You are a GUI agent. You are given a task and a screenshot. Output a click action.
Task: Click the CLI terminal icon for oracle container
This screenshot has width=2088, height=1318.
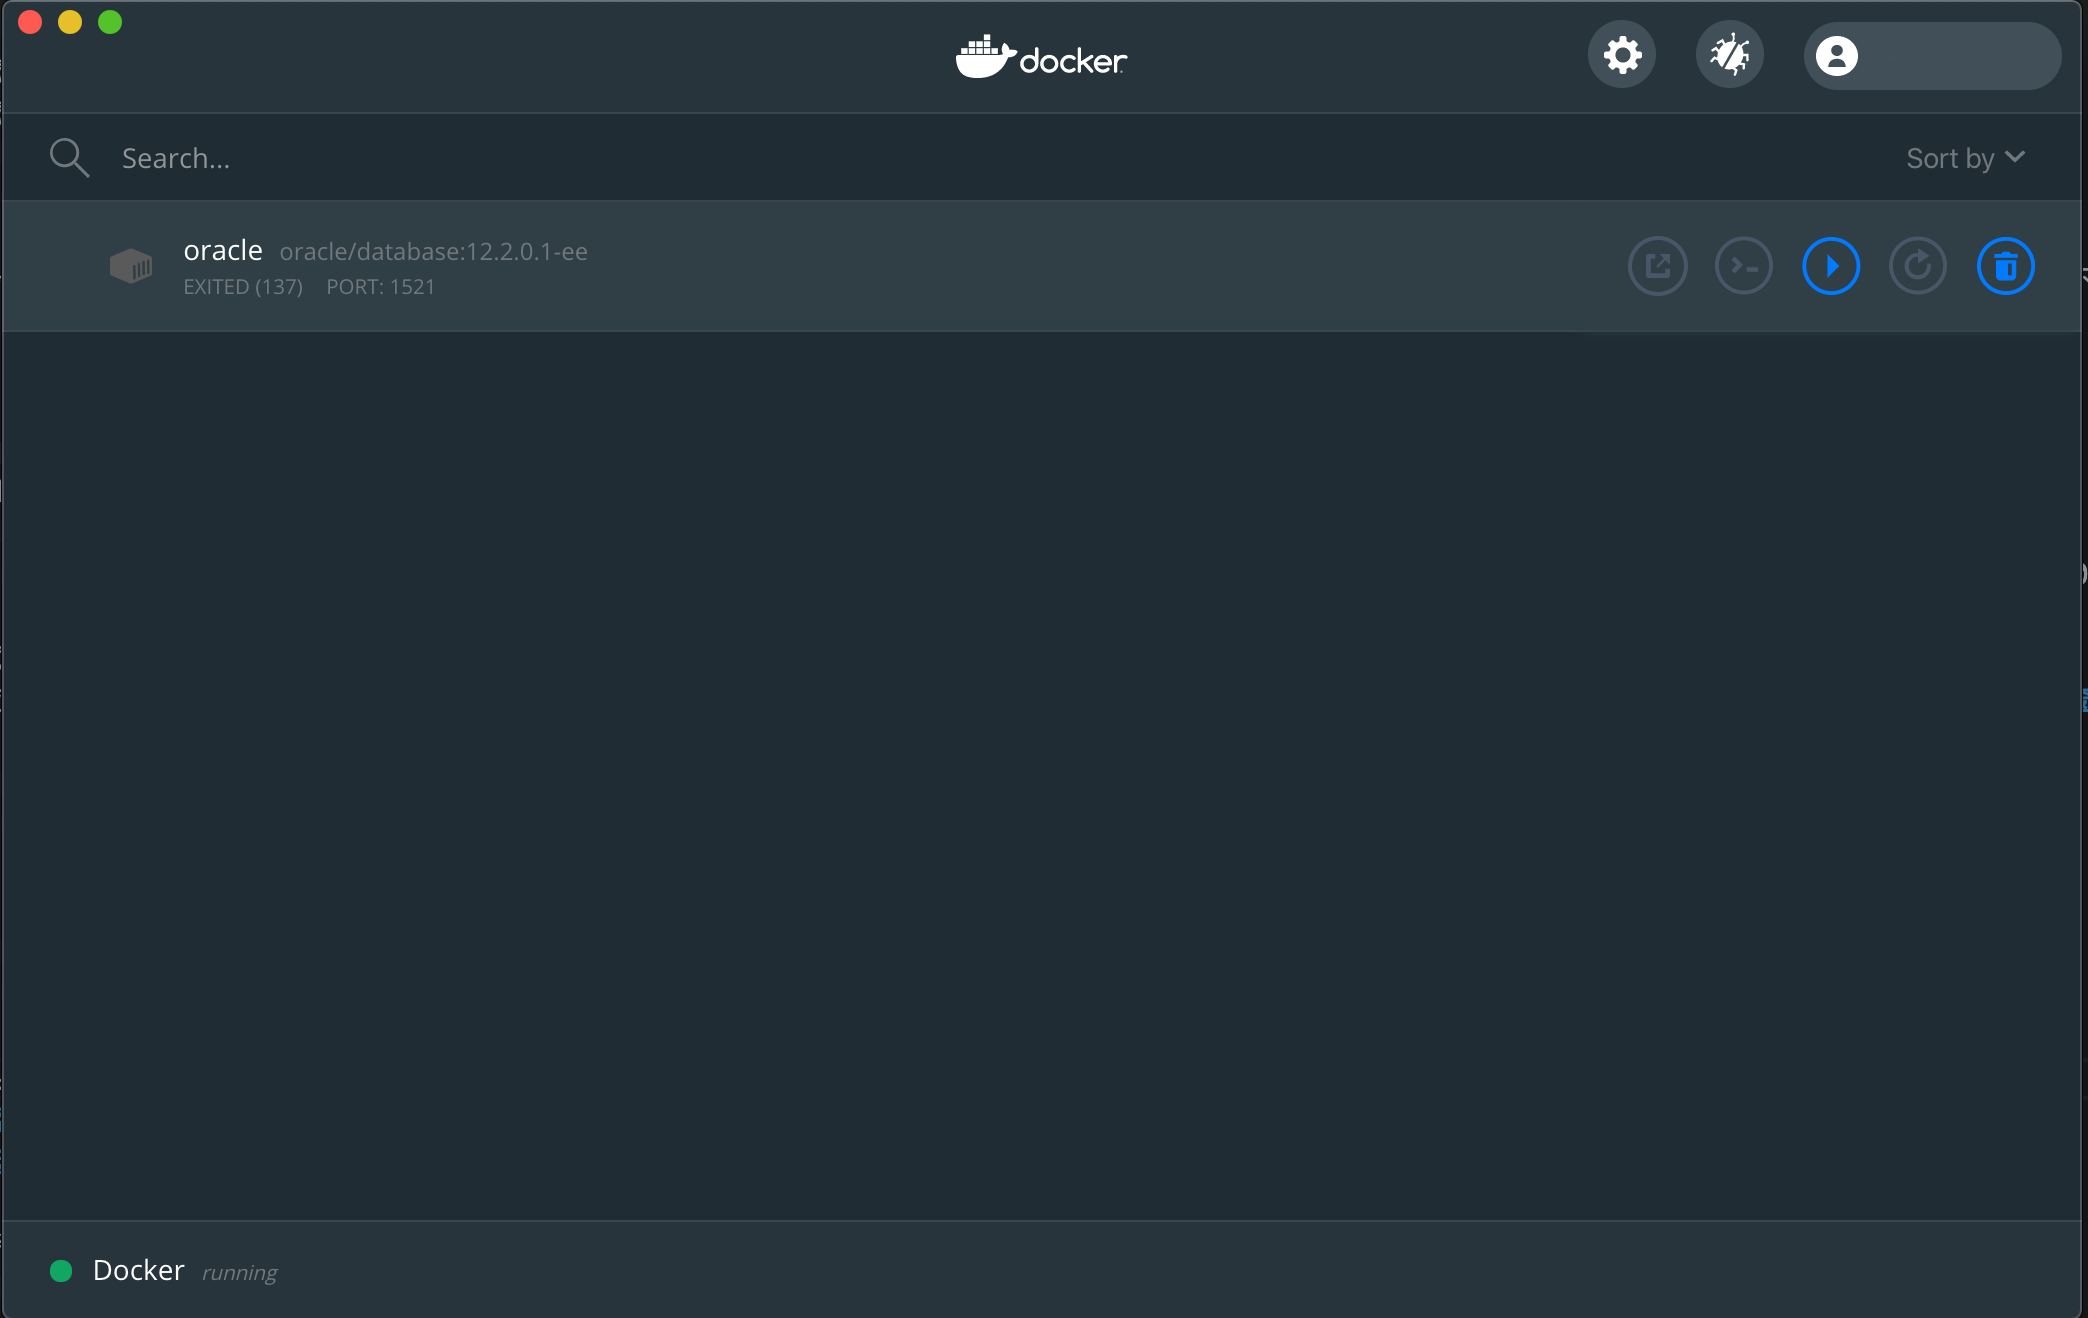pyautogui.click(x=1743, y=264)
